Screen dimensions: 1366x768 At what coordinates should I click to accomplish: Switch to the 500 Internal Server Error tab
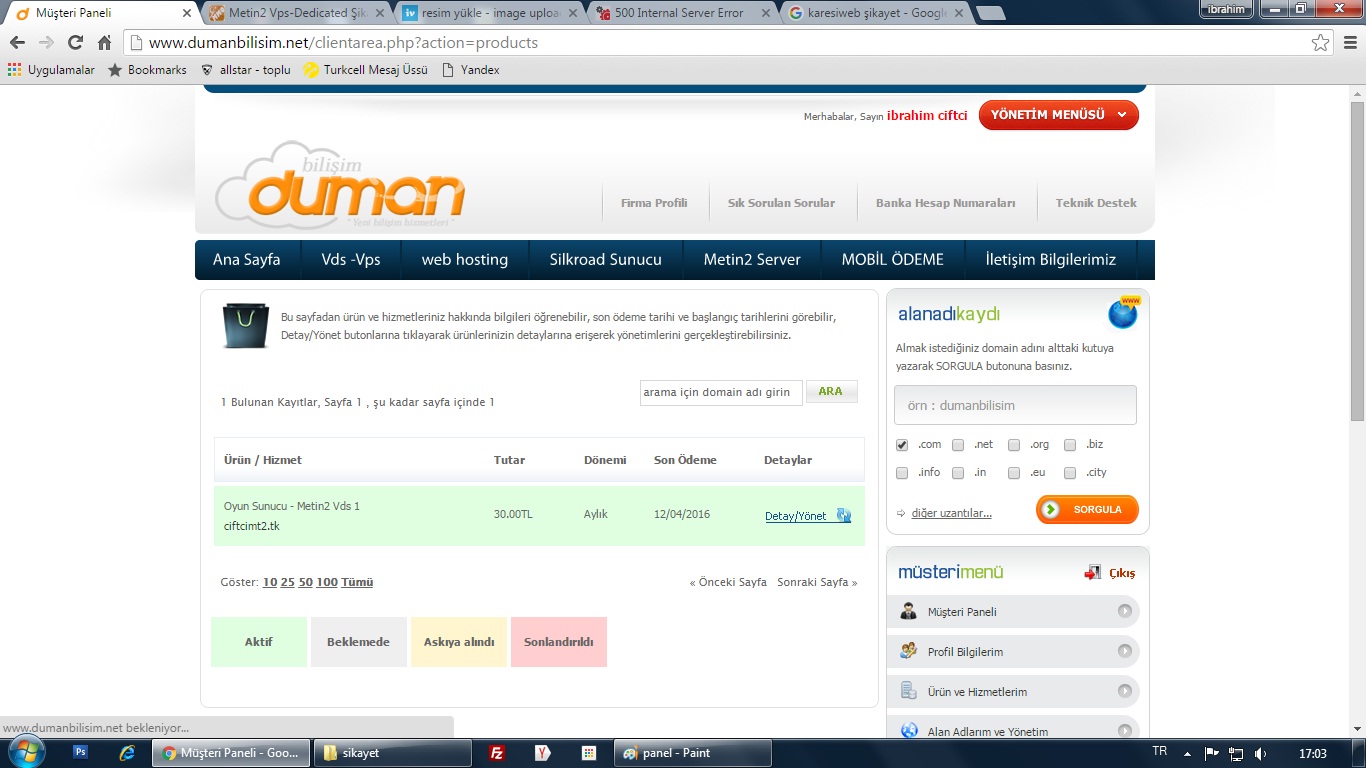680,13
